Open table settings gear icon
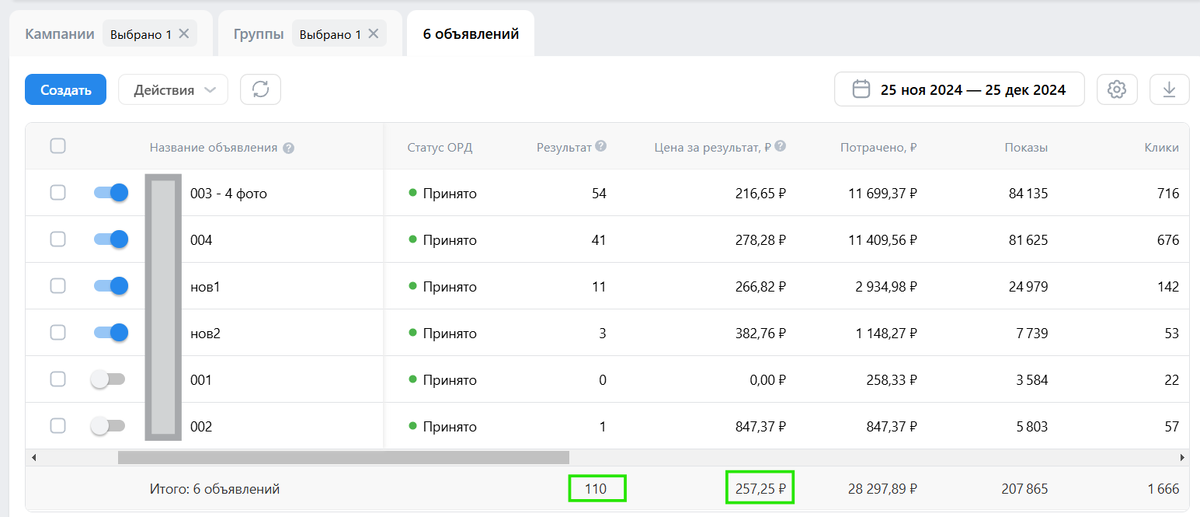This screenshot has height=517, width=1200. click(1117, 89)
